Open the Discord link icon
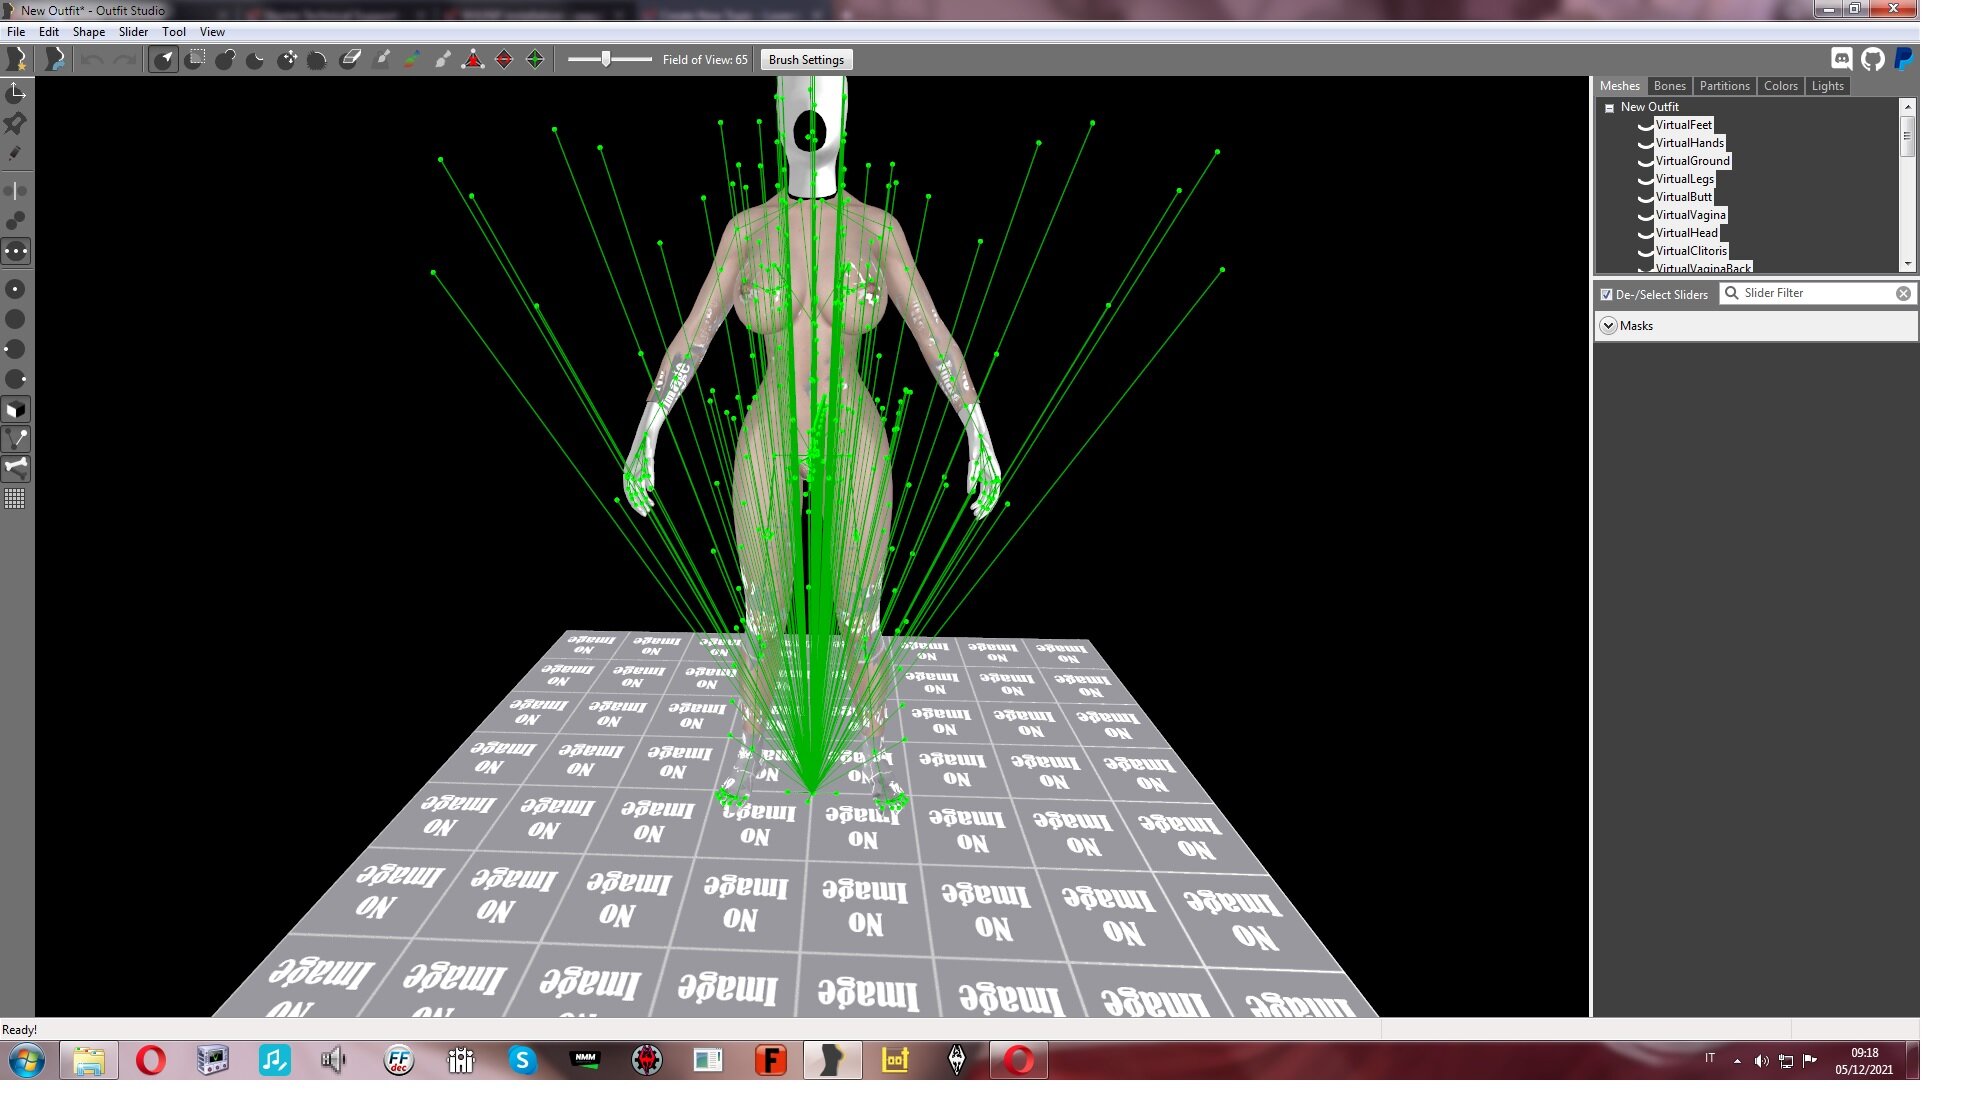This screenshot has width=1980, height=1113. click(1842, 59)
